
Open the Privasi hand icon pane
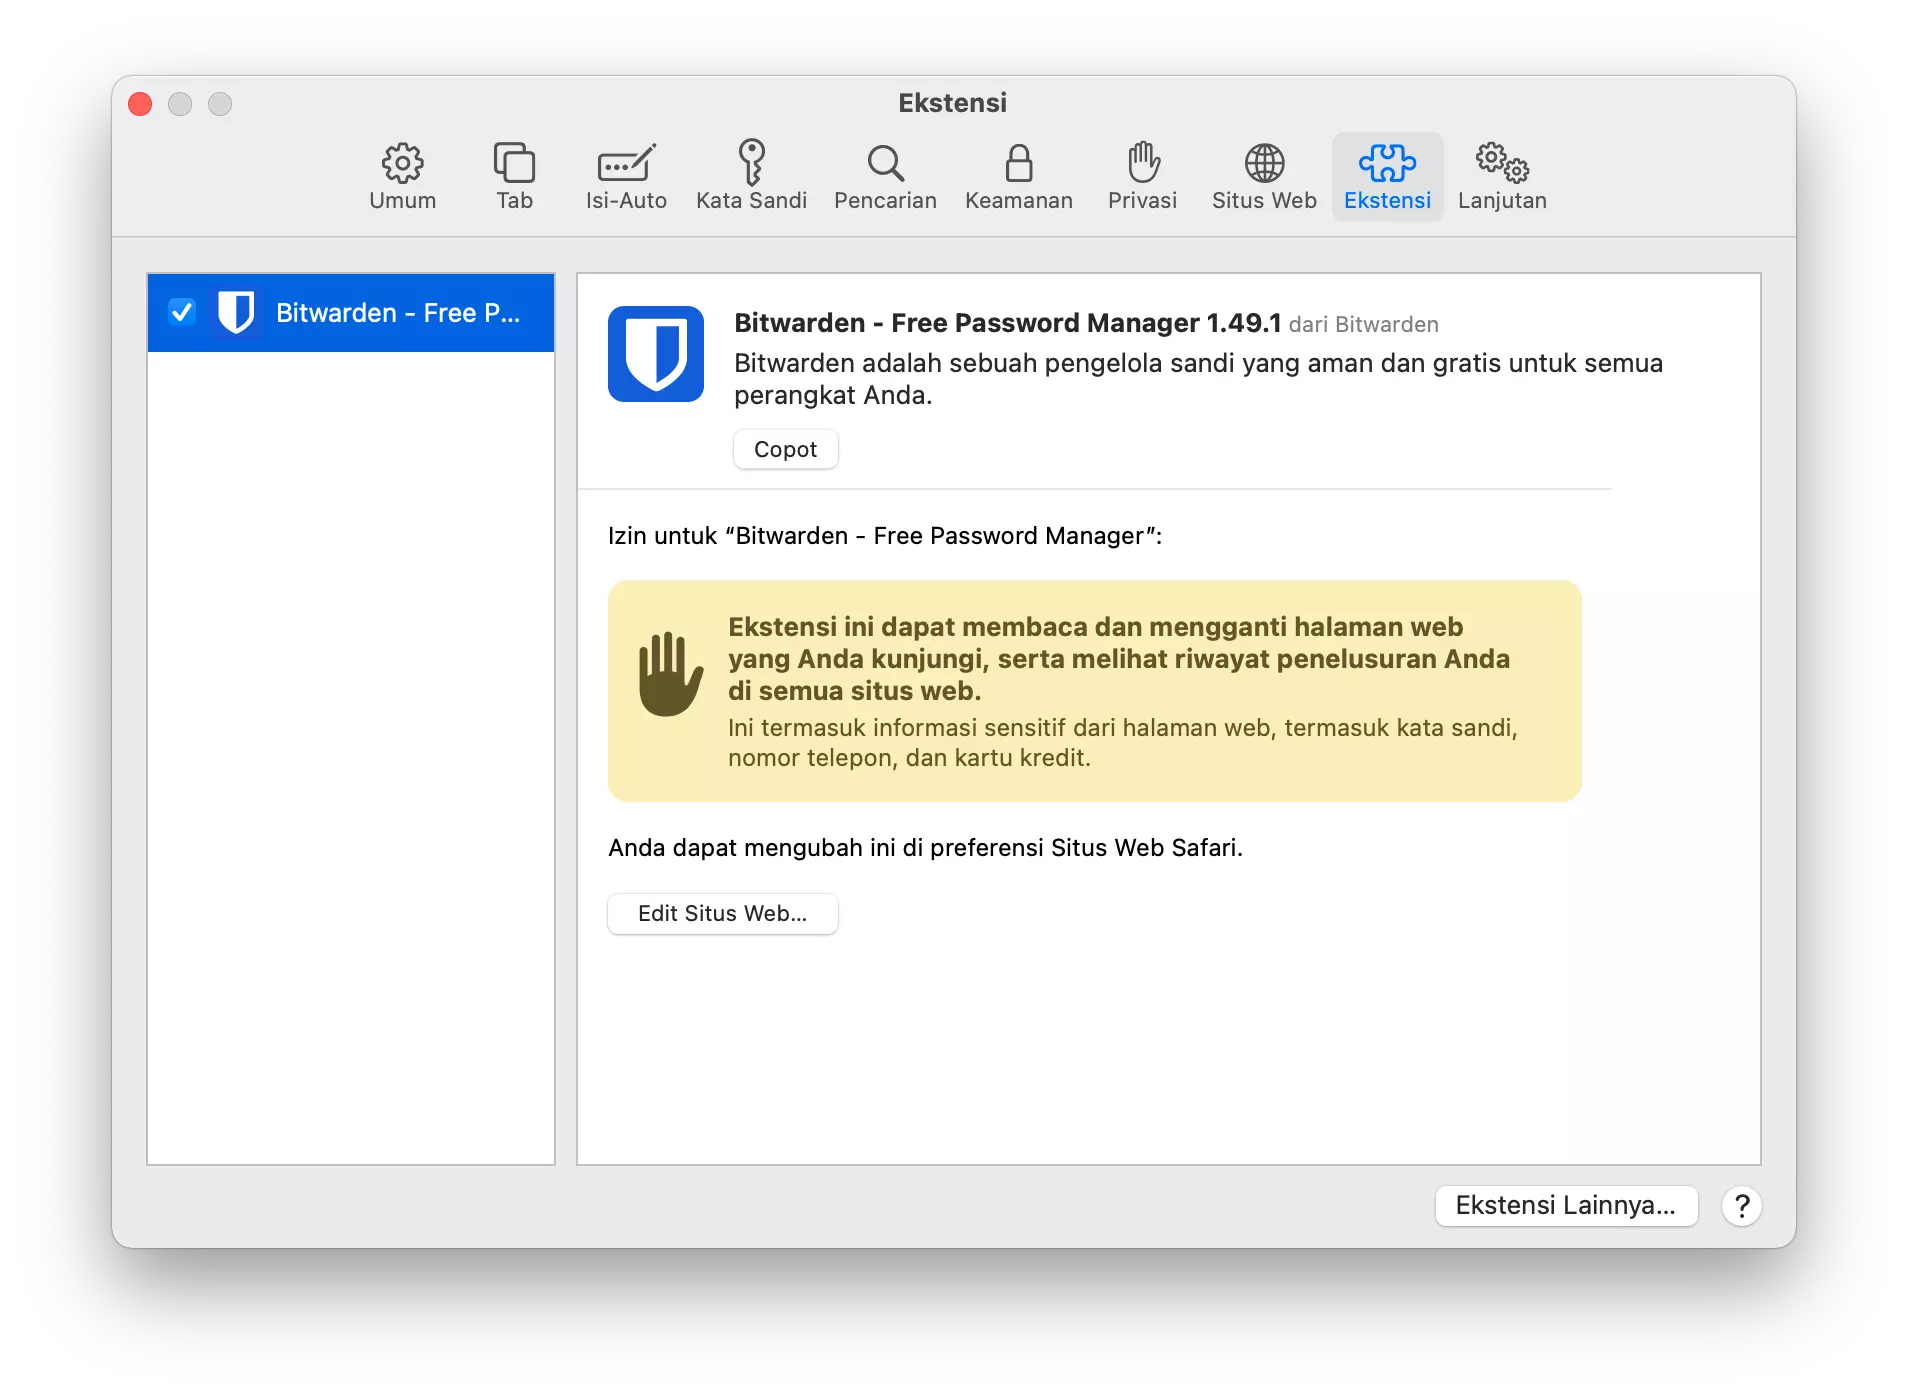[x=1142, y=175]
